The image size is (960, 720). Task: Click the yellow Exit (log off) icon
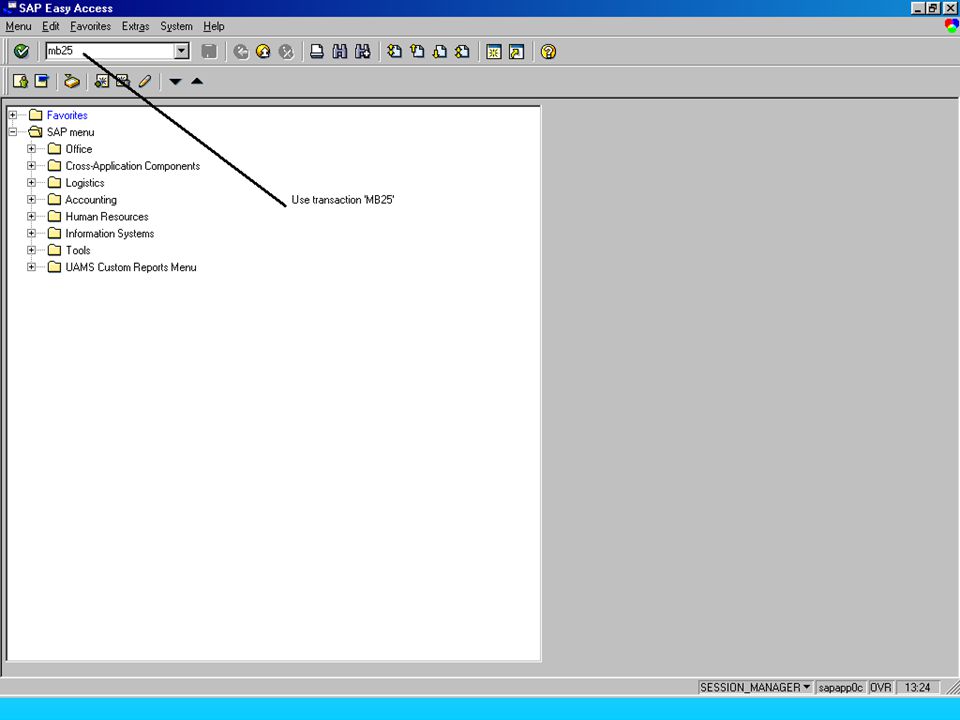pyautogui.click(x=263, y=51)
